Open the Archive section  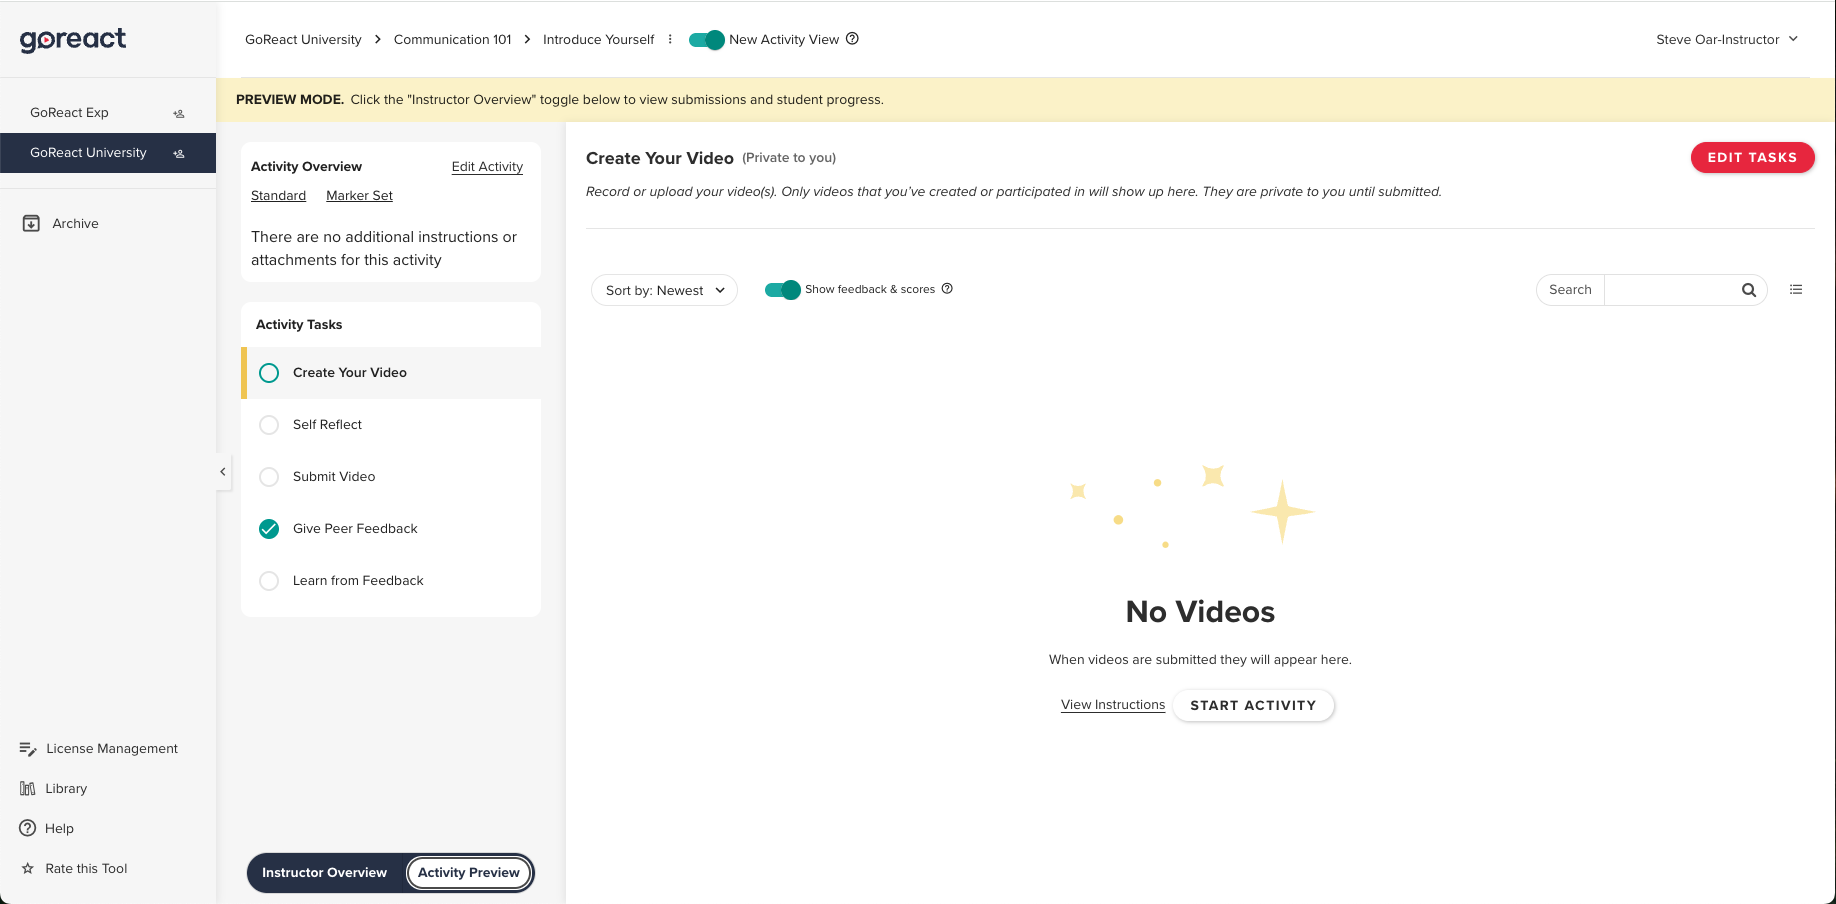[x=75, y=223]
